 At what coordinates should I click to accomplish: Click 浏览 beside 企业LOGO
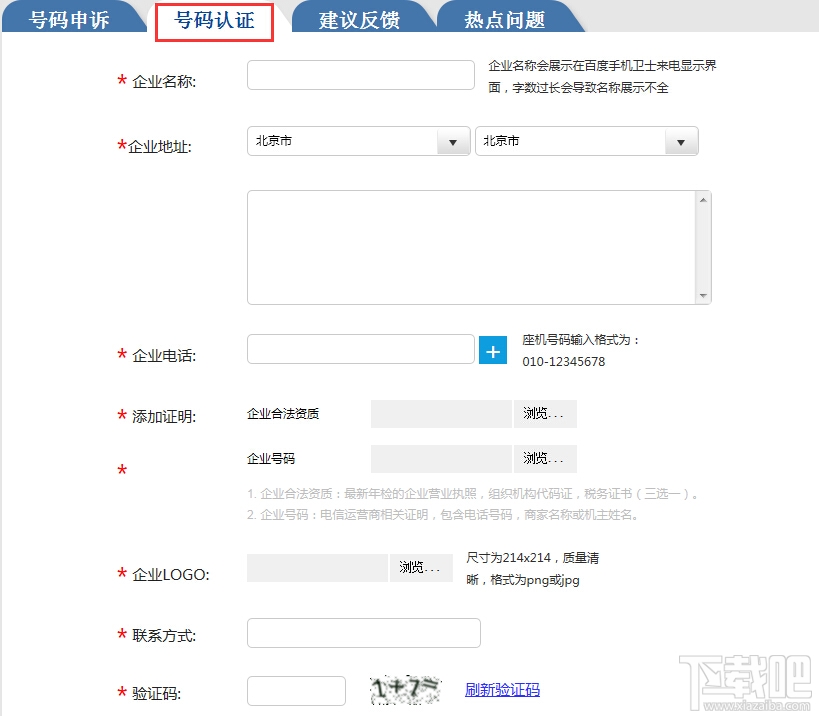pos(421,567)
